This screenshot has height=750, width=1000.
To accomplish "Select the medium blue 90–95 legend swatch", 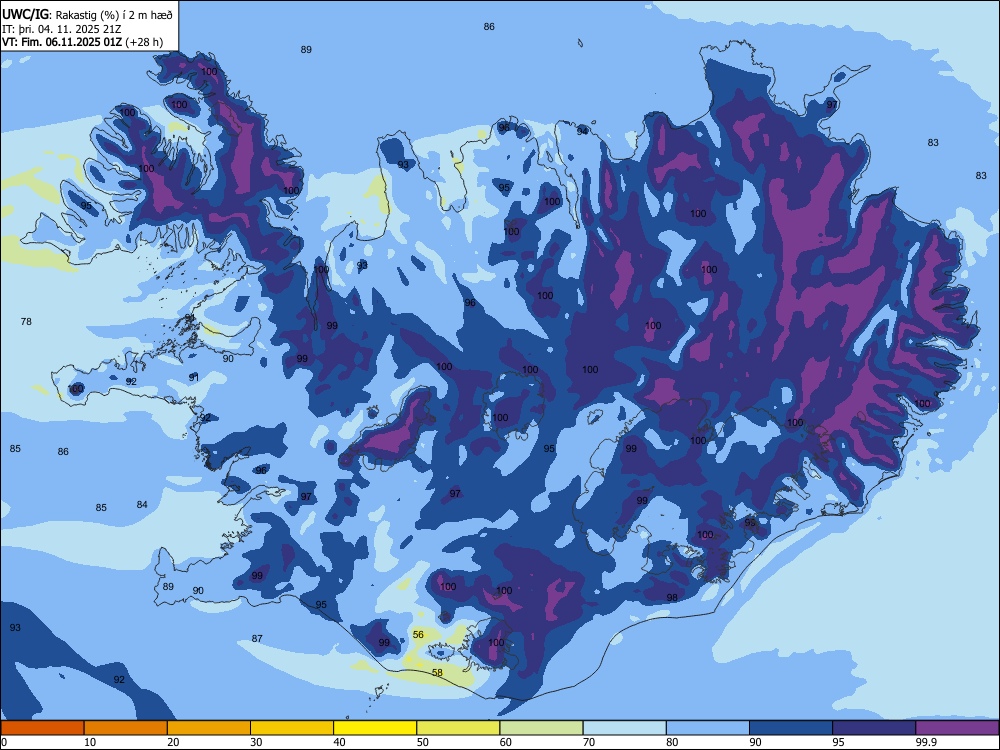I will coord(791,728).
